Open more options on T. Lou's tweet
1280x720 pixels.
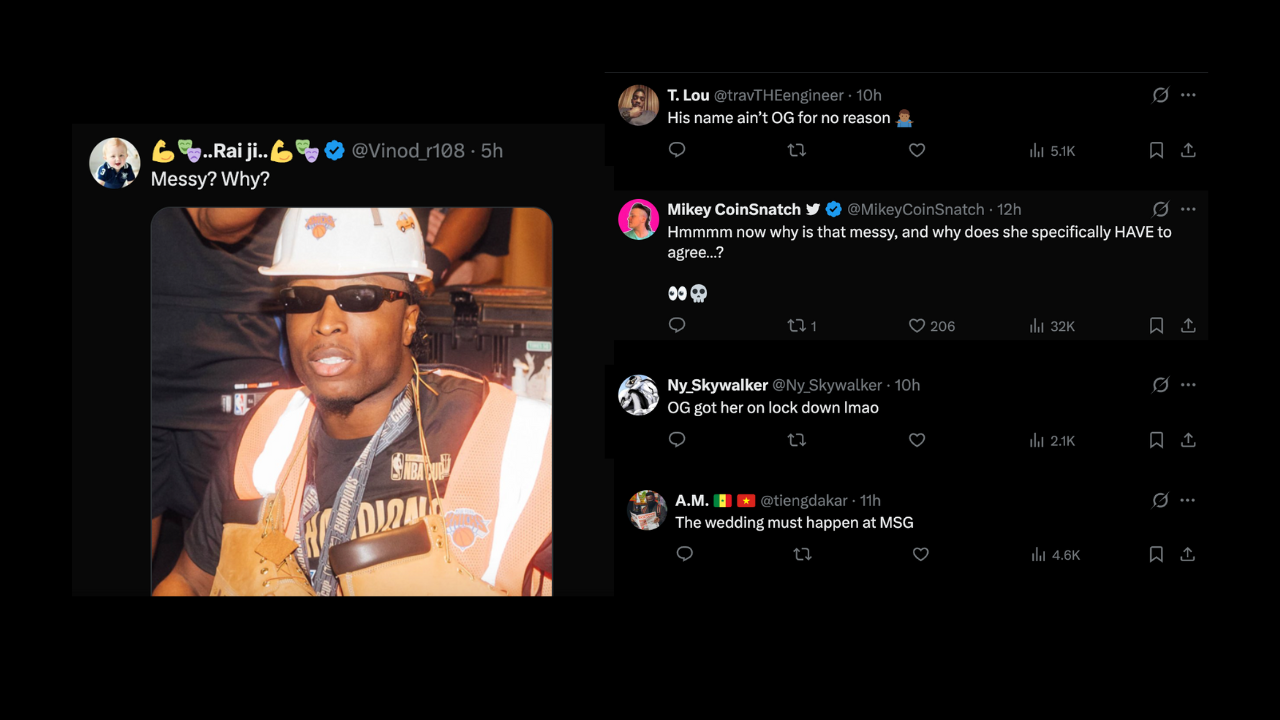pos(1188,95)
